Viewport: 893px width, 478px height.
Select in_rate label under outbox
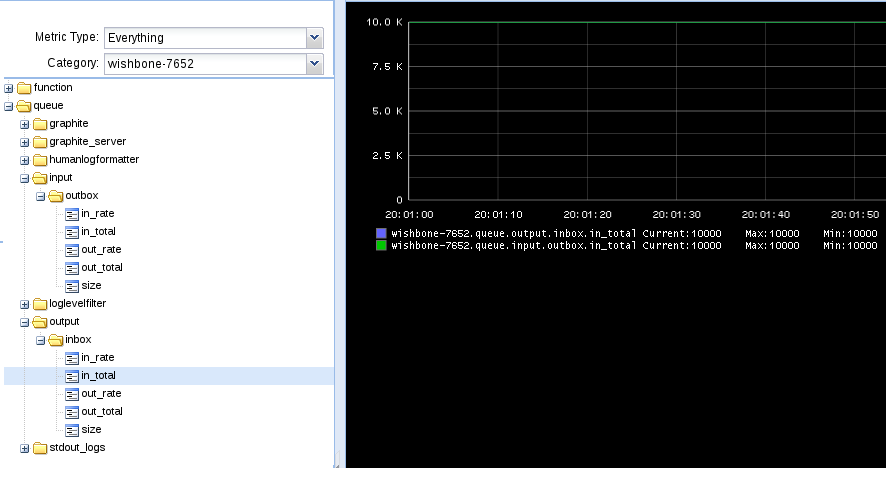coord(98,214)
